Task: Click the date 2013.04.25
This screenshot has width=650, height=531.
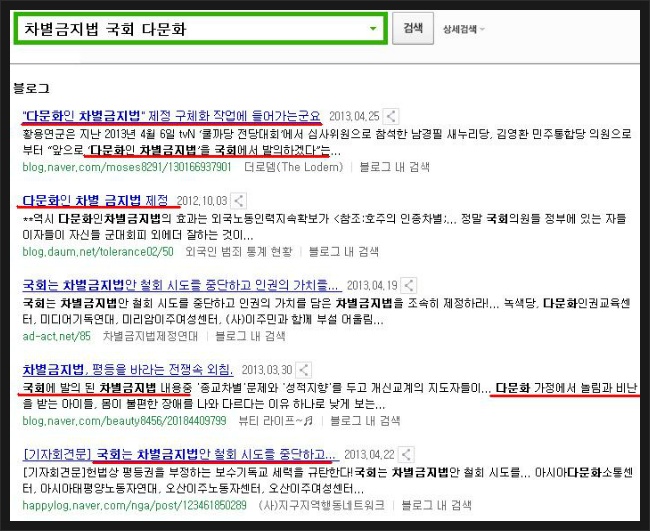Action: (354, 116)
